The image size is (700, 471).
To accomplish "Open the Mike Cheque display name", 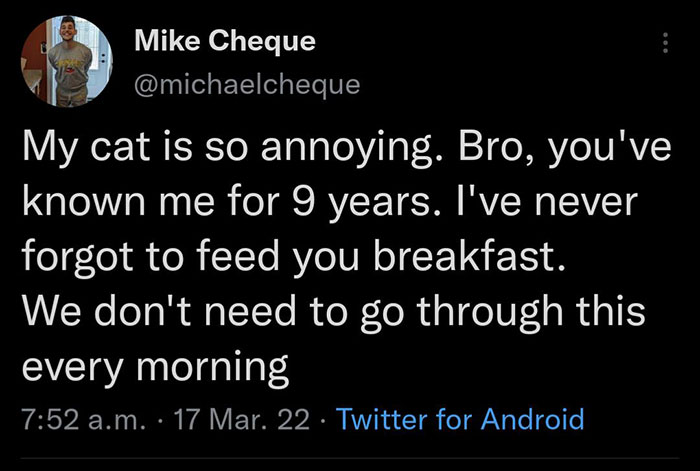I will (223, 41).
